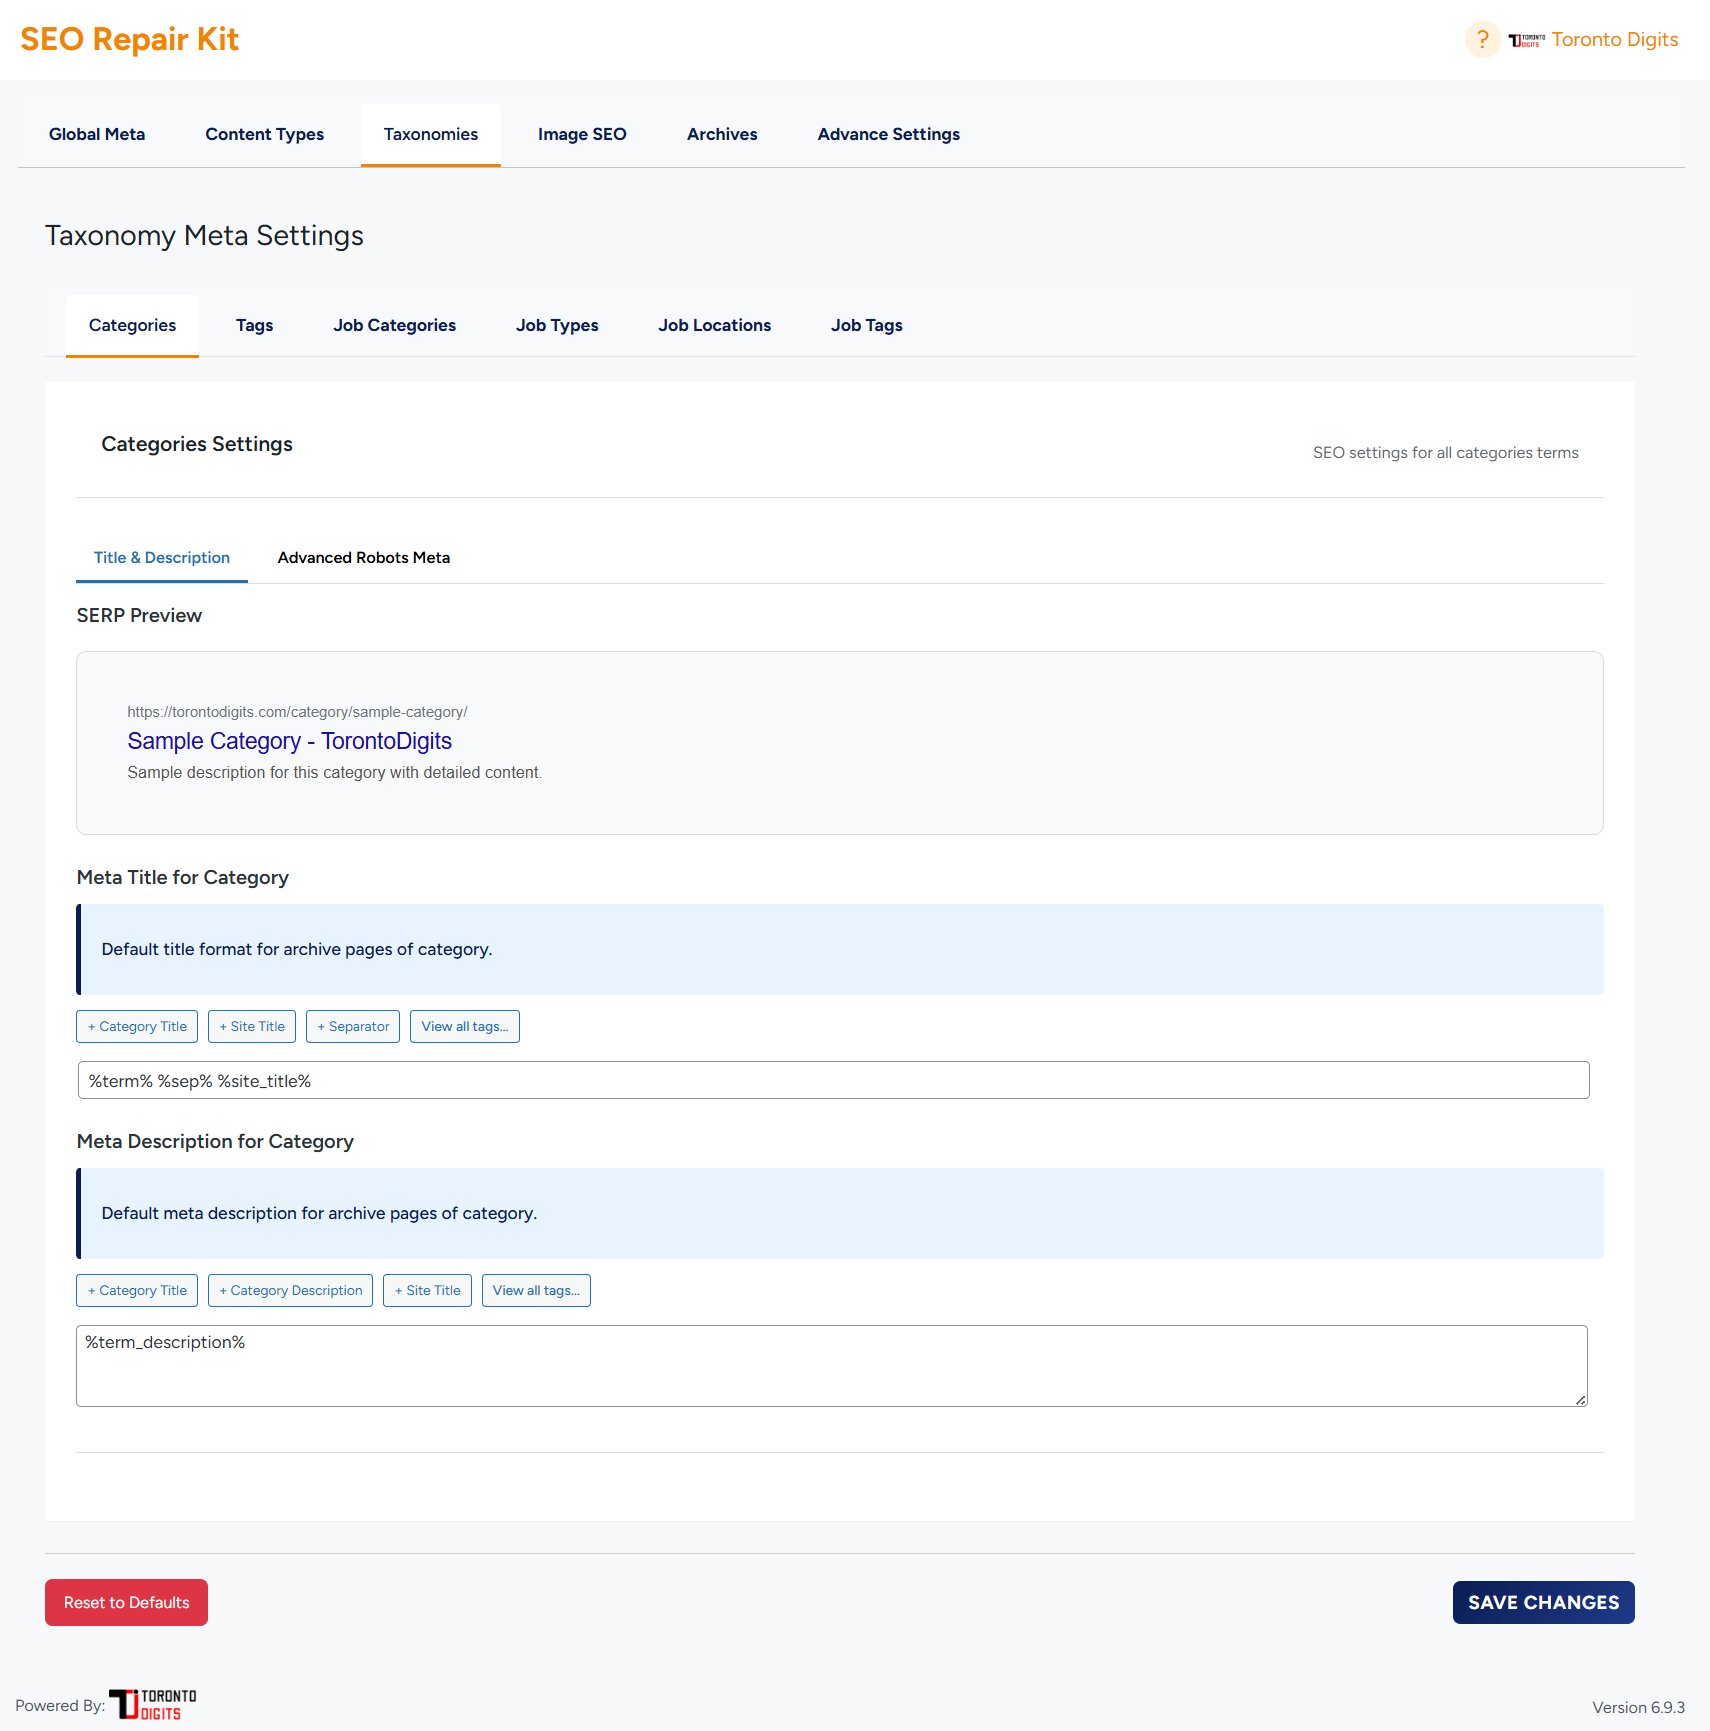Switch to the Job Locations tab

click(x=714, y=325)
